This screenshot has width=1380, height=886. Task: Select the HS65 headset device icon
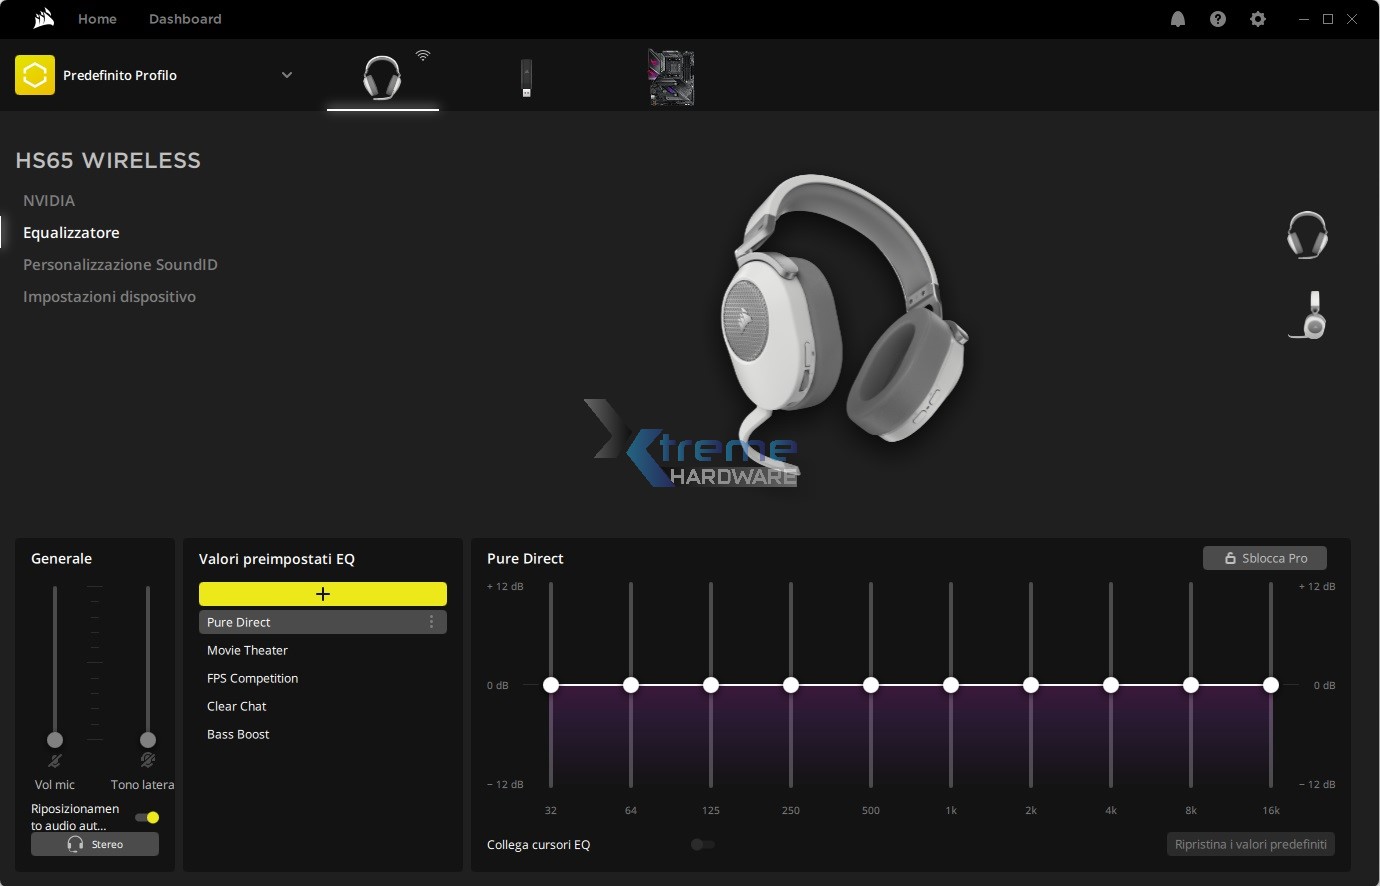tap(382, 77)
